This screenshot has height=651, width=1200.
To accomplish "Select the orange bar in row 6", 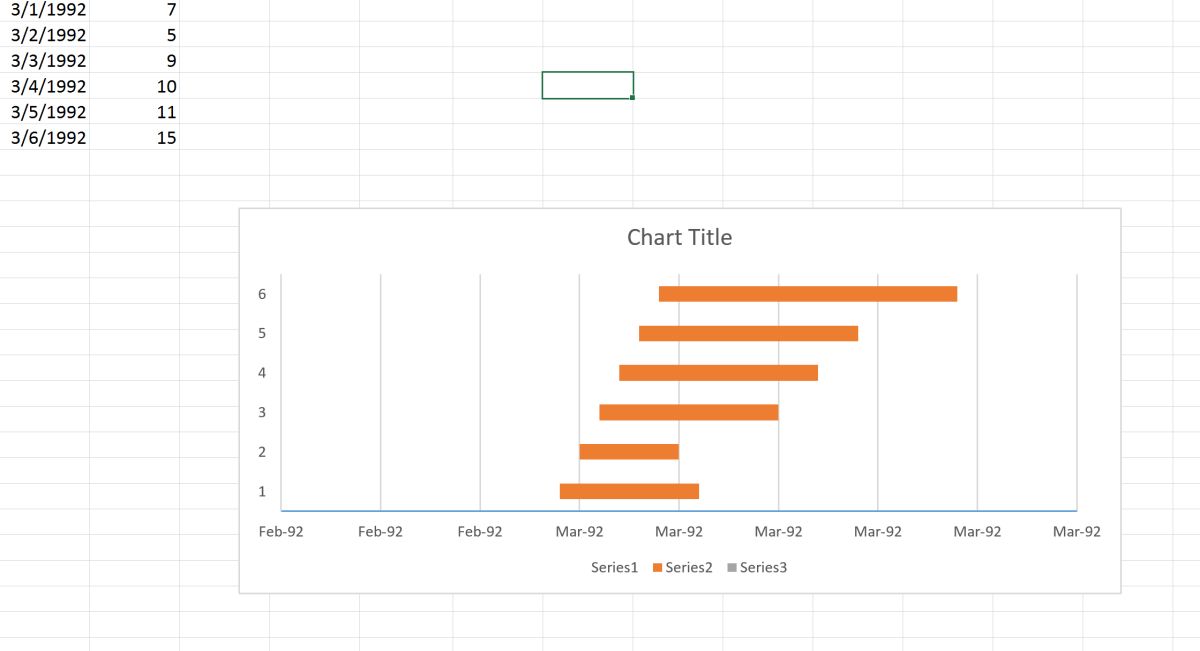I will 808,294.
